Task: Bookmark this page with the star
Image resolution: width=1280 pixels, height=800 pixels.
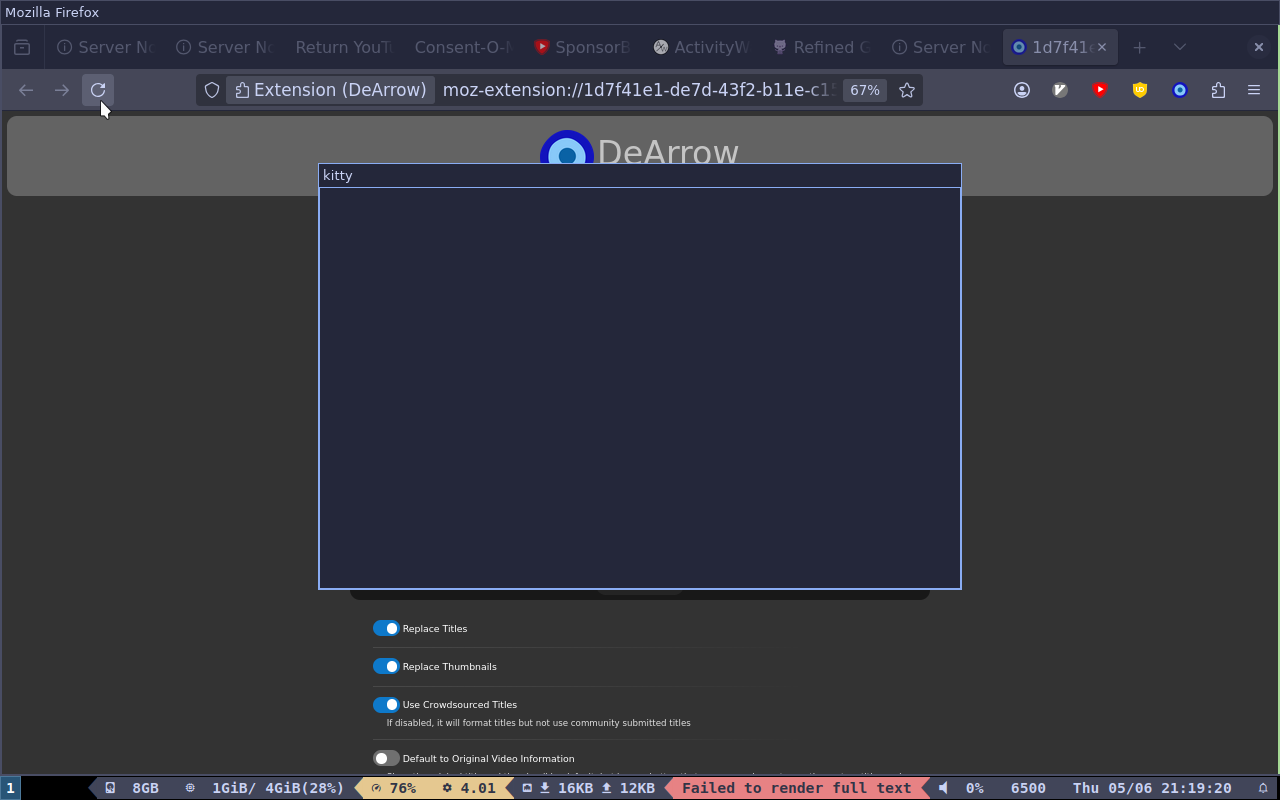Action: (907, 90)
